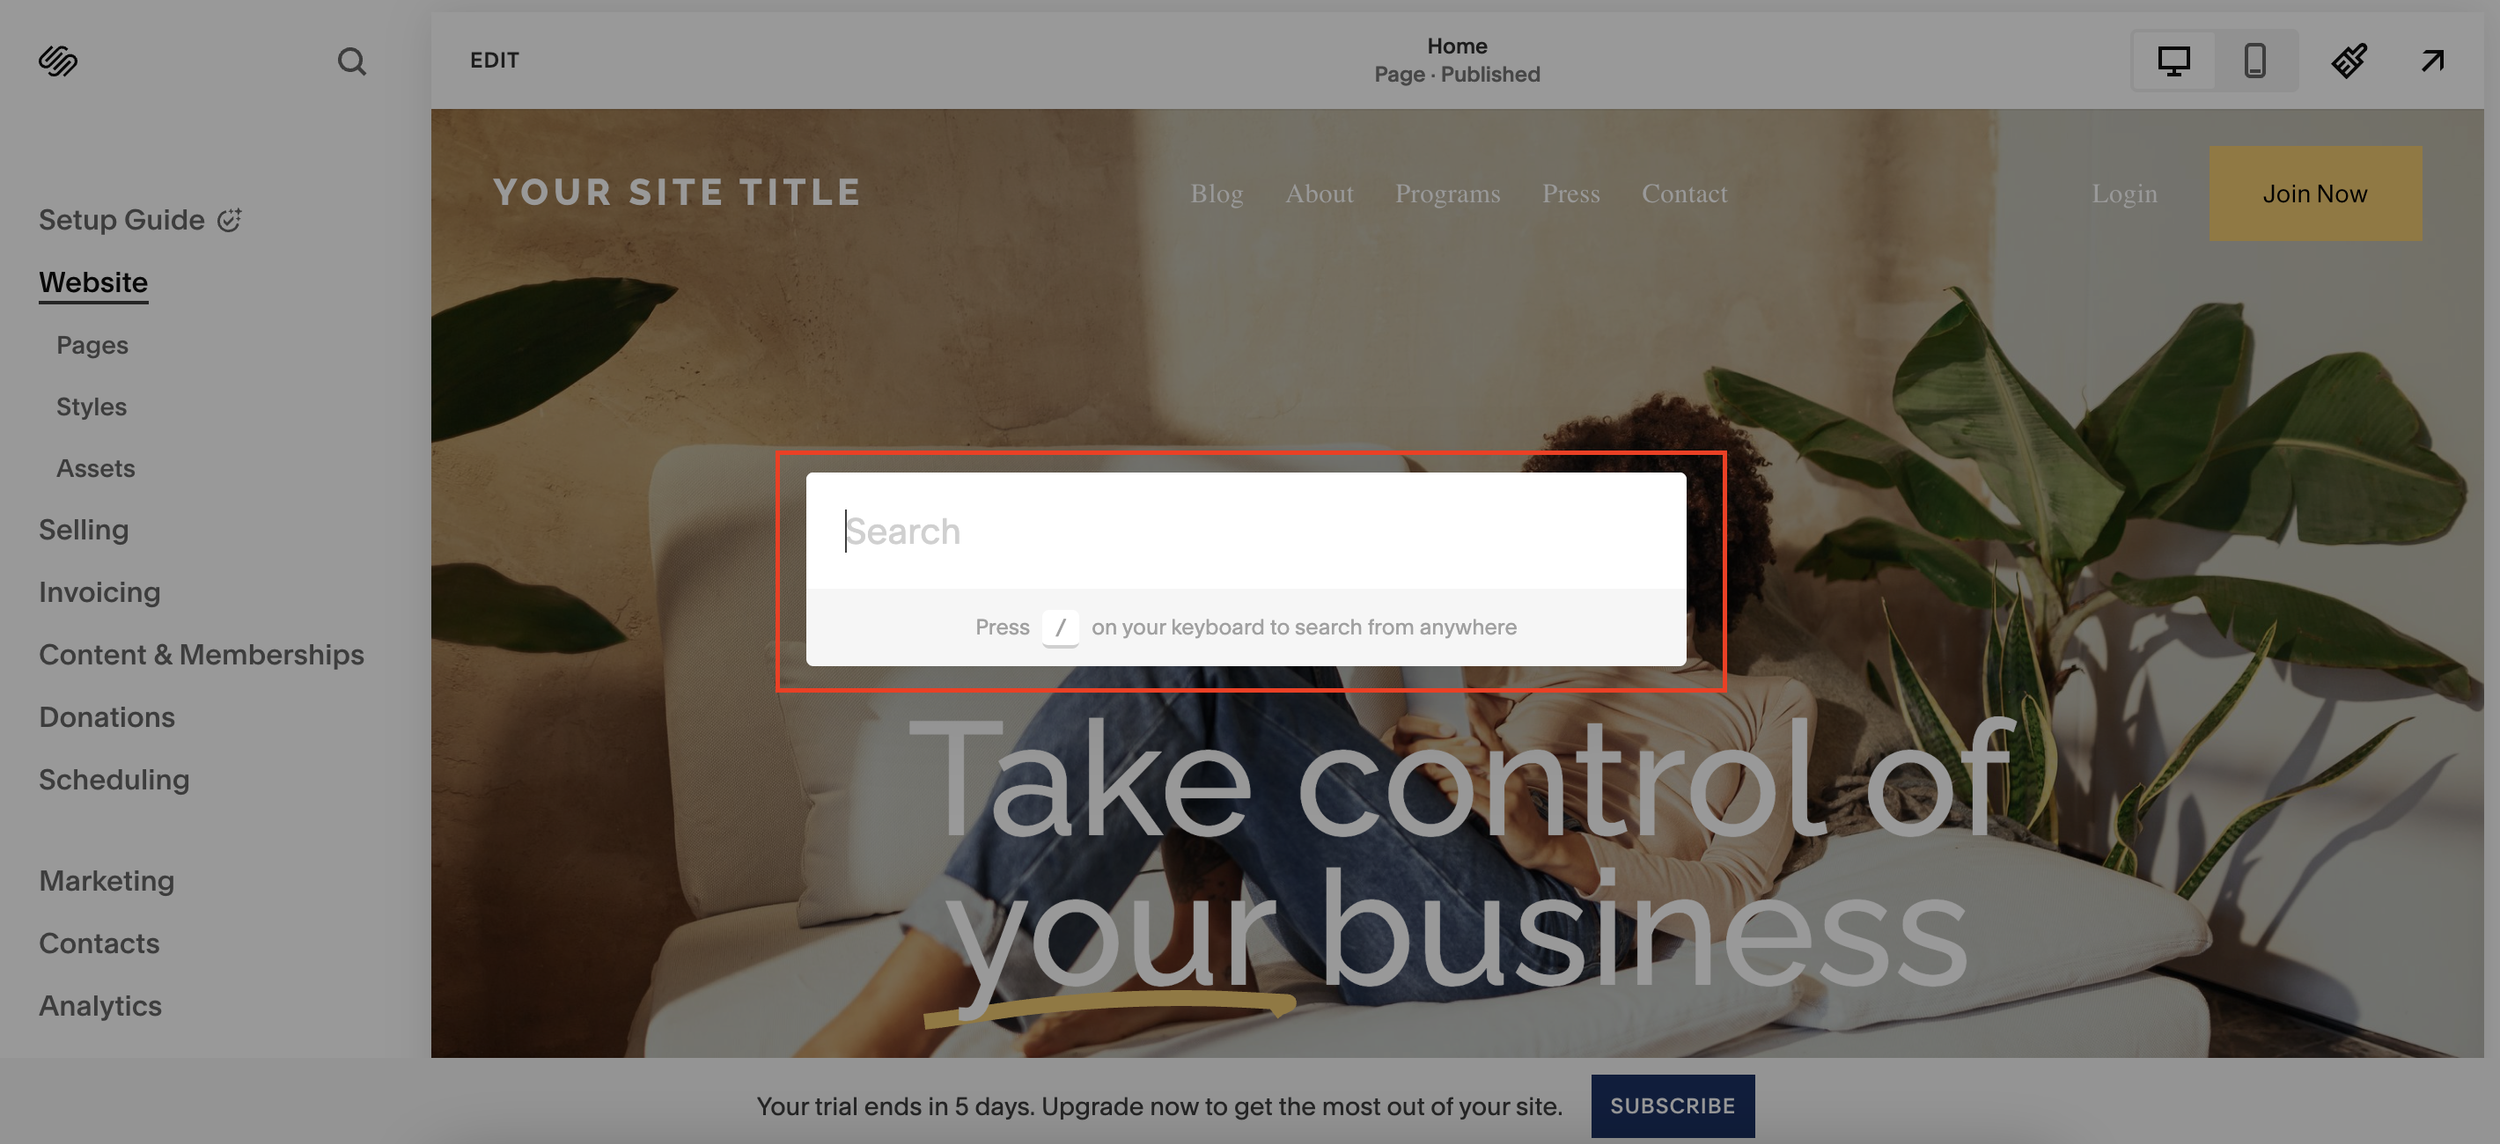The image size is (2500, 1144).
Task: Click the Setup Guide checkmark icon
Action: pyautogui.click(x=230, y=219)
